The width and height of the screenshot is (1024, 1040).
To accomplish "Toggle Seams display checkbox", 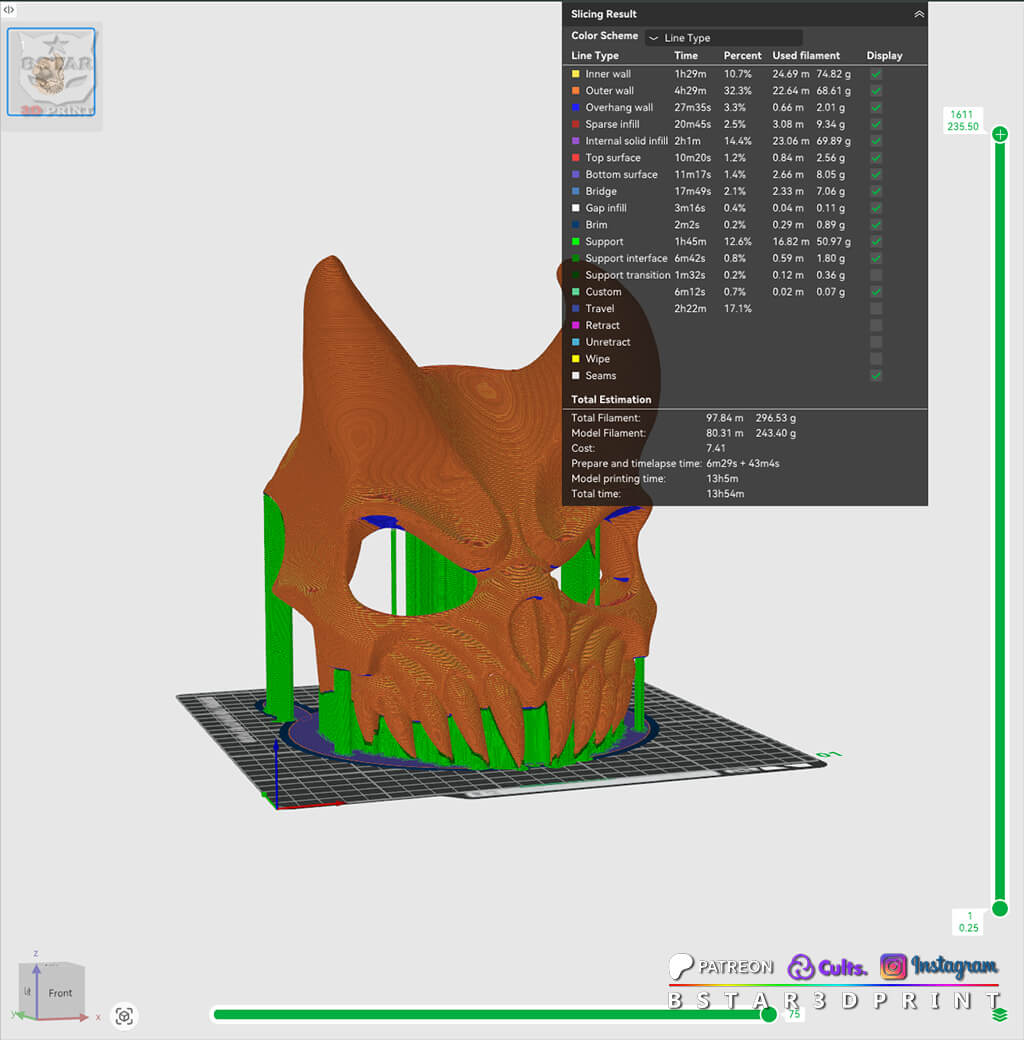I will pos(876,375).
